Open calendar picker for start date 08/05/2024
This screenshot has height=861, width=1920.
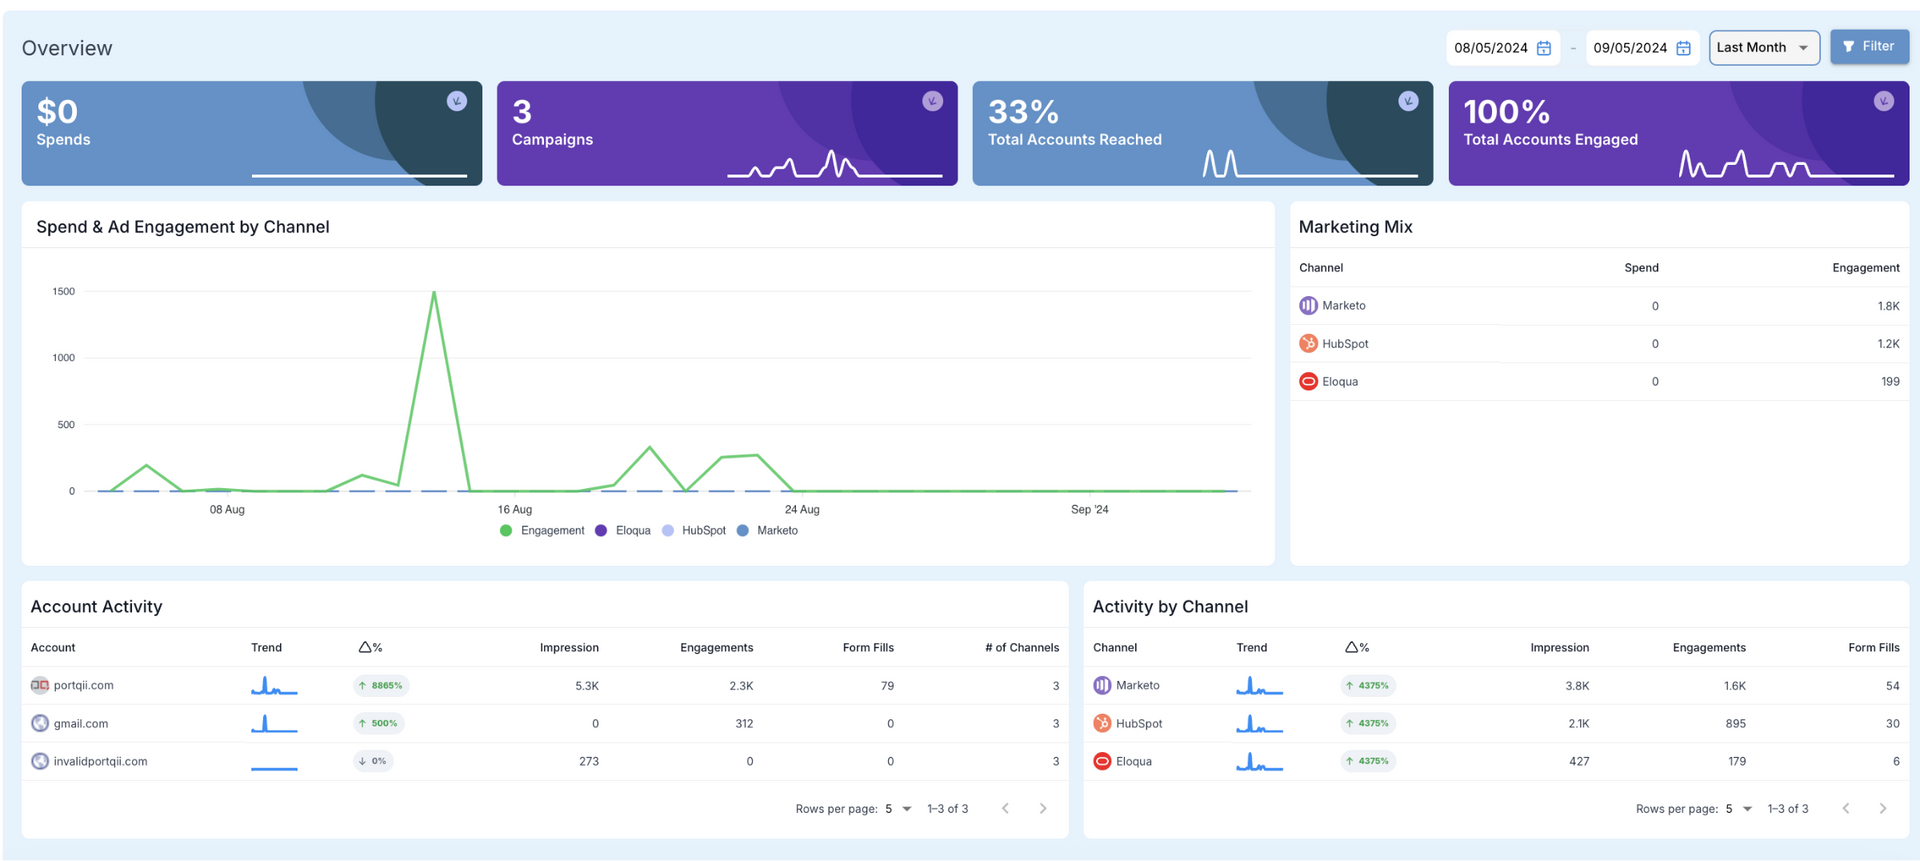click(1544, 48)
